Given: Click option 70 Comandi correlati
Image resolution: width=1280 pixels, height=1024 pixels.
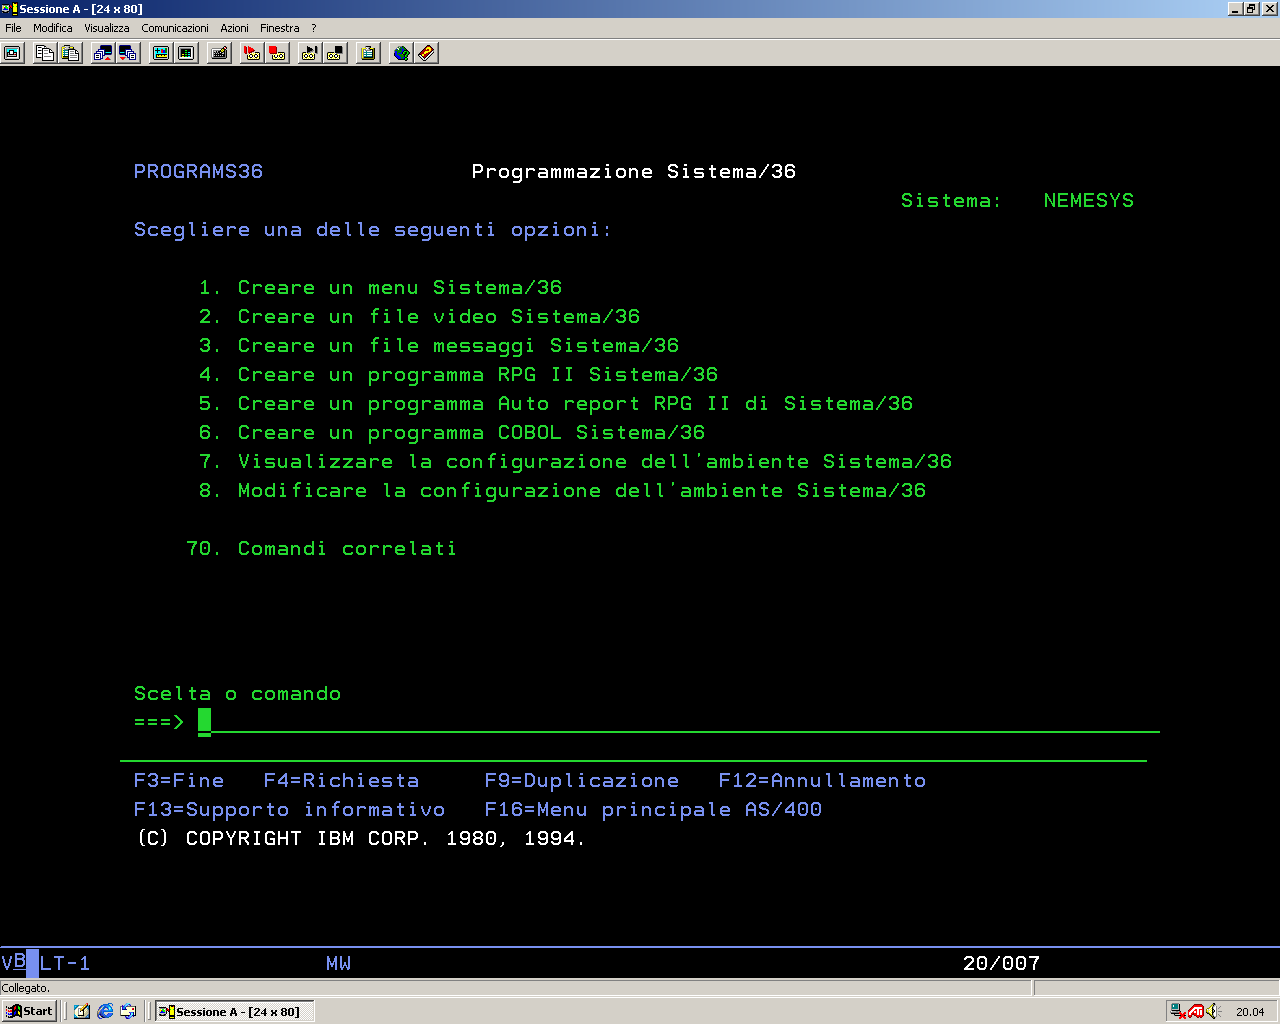Looking at the screenshot, I should click(x=321, y=549).
